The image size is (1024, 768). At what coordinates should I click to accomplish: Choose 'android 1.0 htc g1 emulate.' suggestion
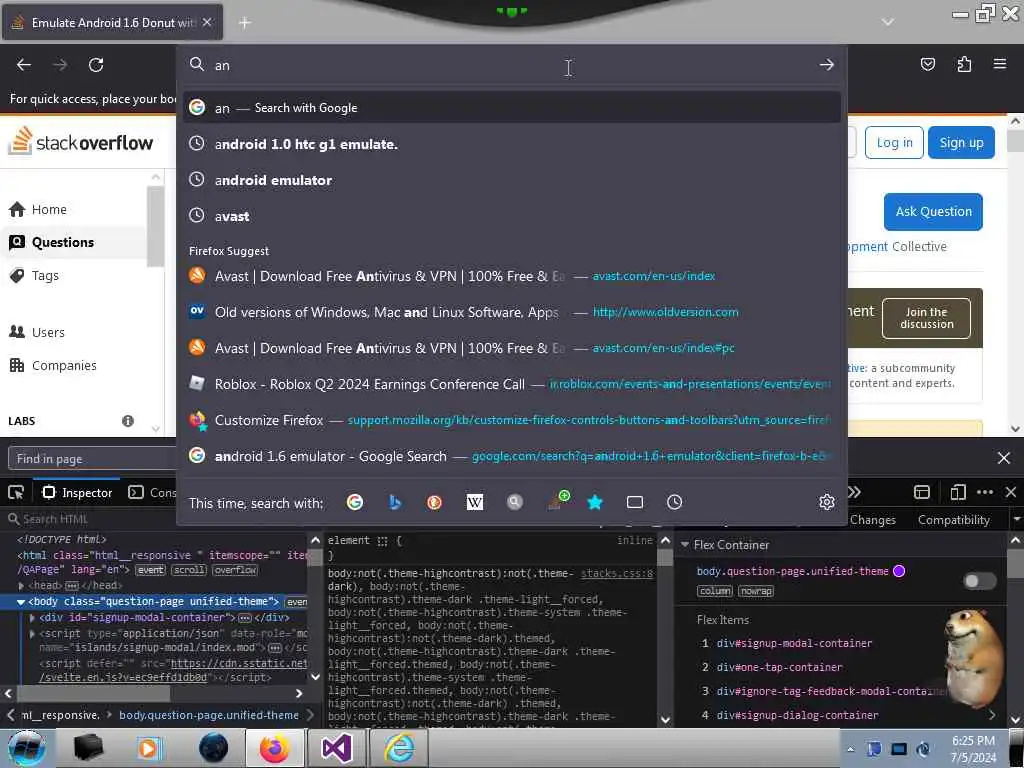pos(511,144)
